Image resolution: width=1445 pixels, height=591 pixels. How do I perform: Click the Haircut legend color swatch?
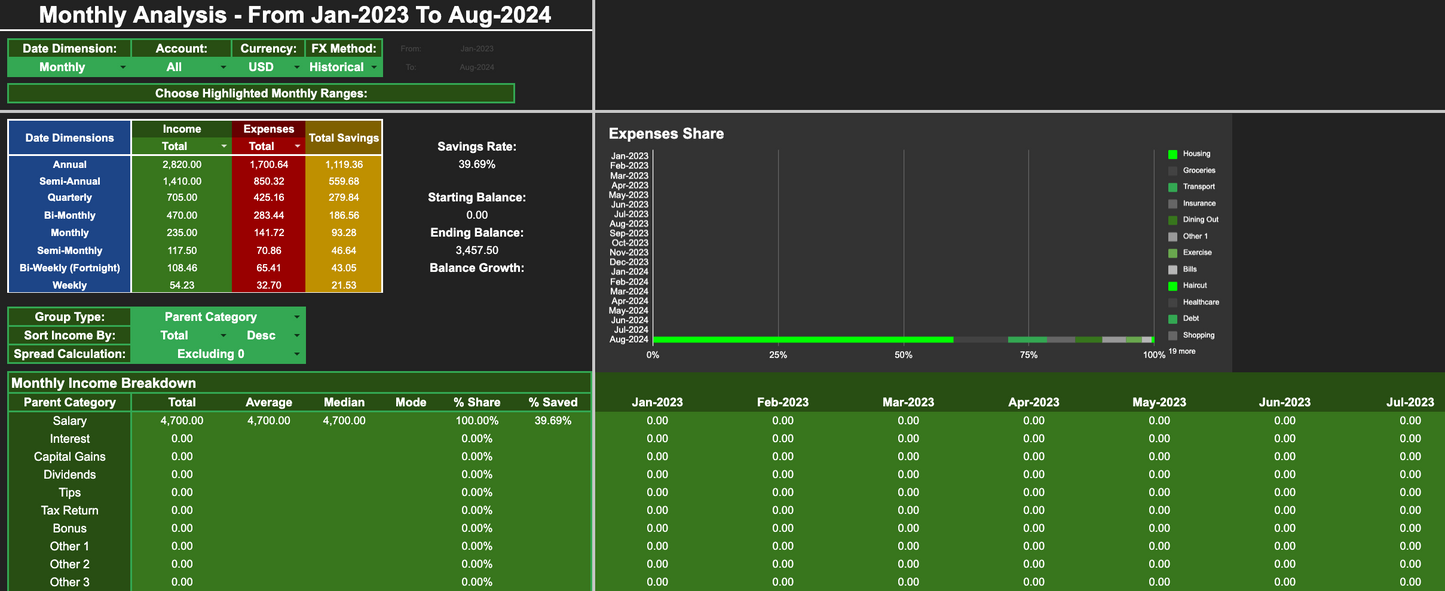coord(1172,286)
